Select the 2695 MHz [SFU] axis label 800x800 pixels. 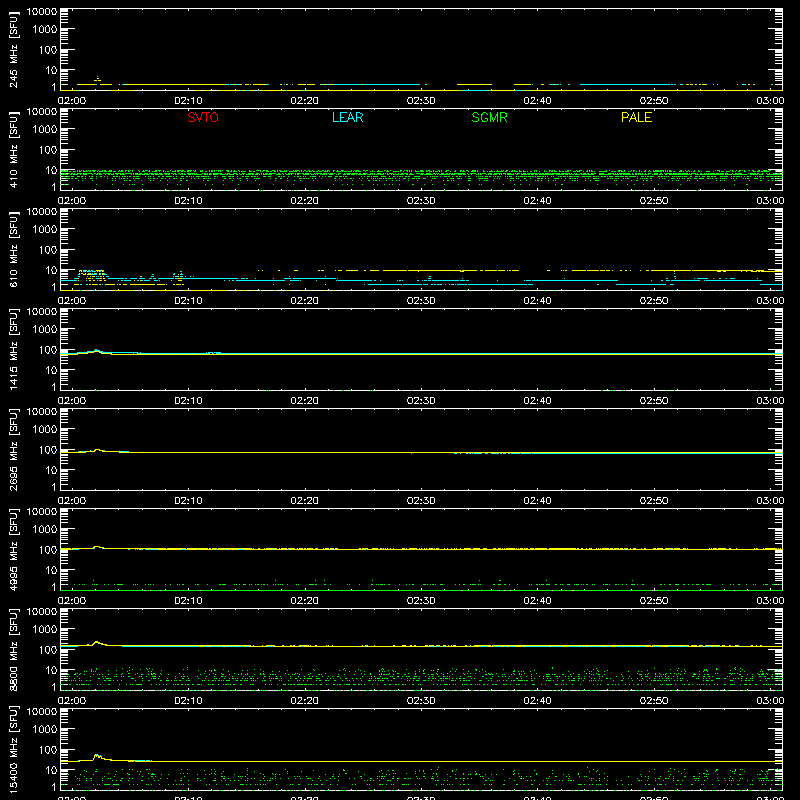13,449
